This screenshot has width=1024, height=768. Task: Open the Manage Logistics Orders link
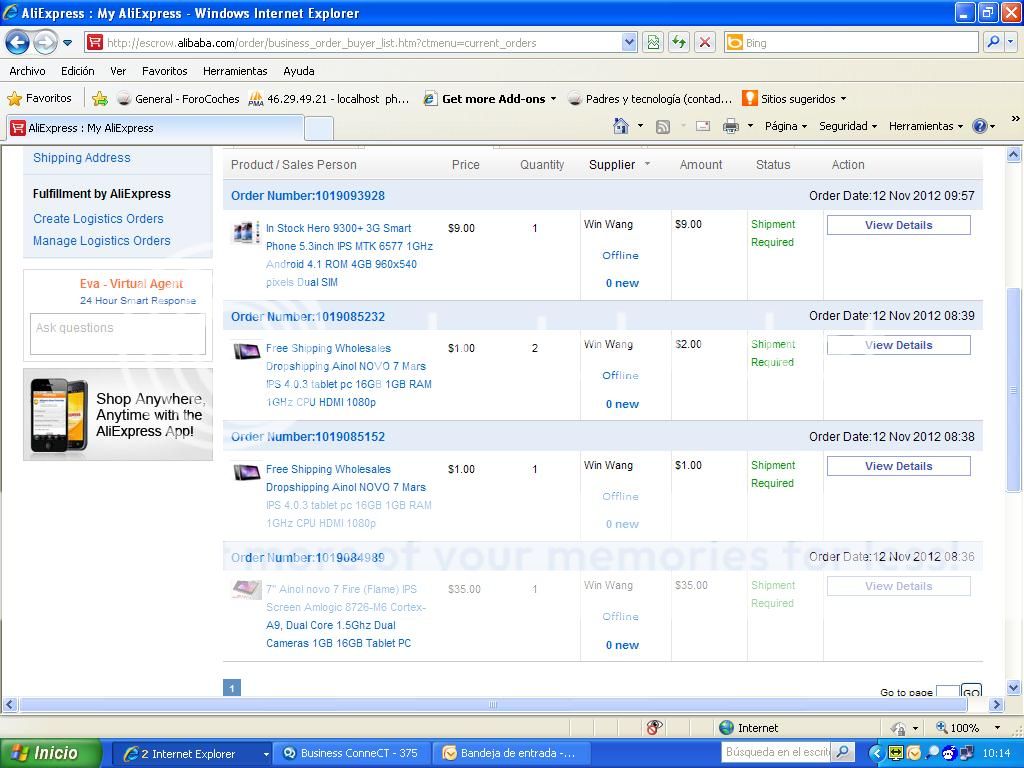102,240
